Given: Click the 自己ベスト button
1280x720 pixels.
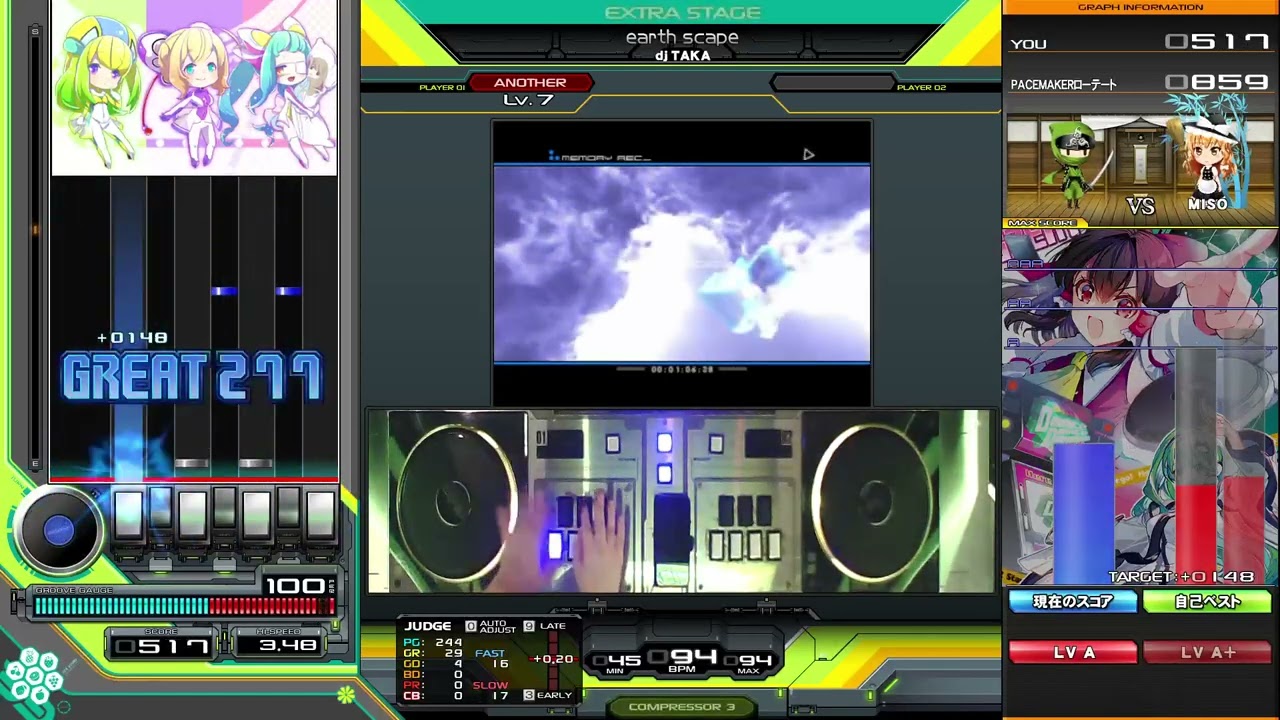Looking at the screenshot, I should (x=1207, y=601).
